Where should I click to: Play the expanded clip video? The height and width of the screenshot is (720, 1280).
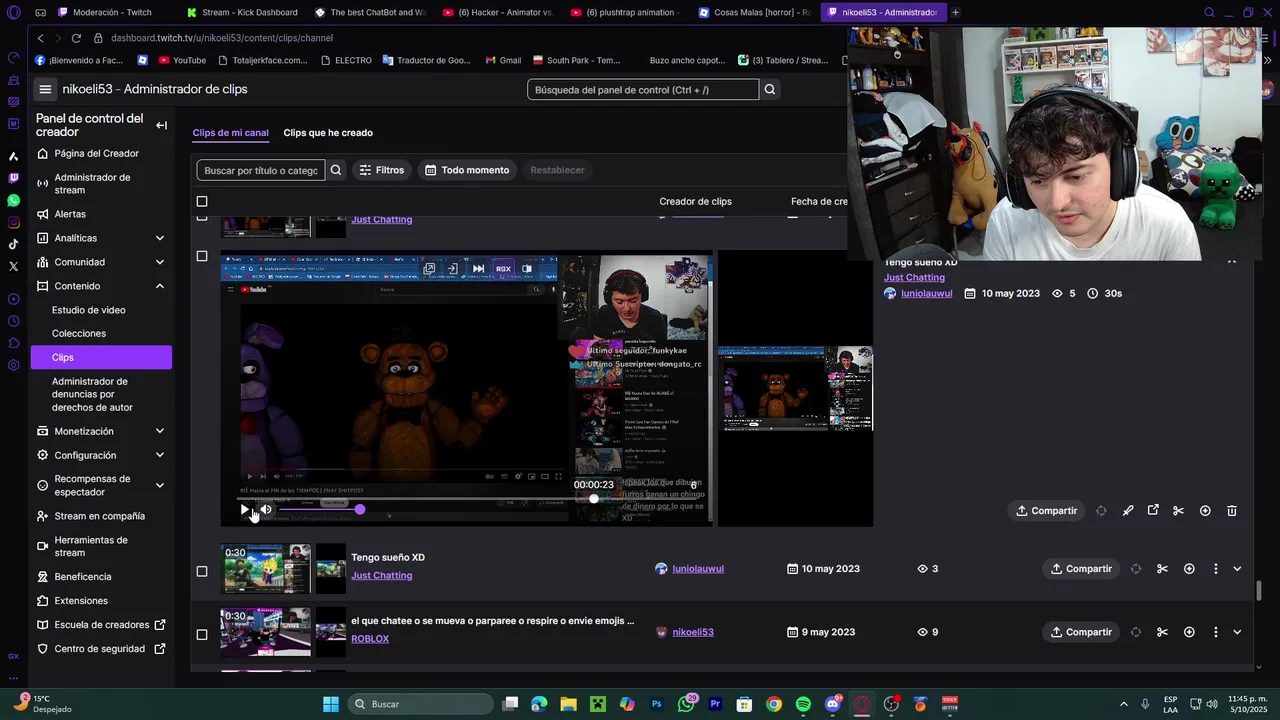pyautogui.click(x=245, y=509)
